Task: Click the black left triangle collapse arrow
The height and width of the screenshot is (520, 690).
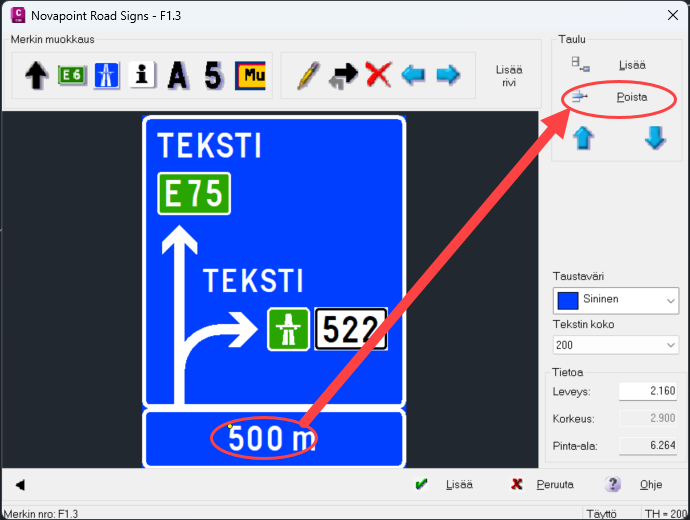Action: (20, 485)
